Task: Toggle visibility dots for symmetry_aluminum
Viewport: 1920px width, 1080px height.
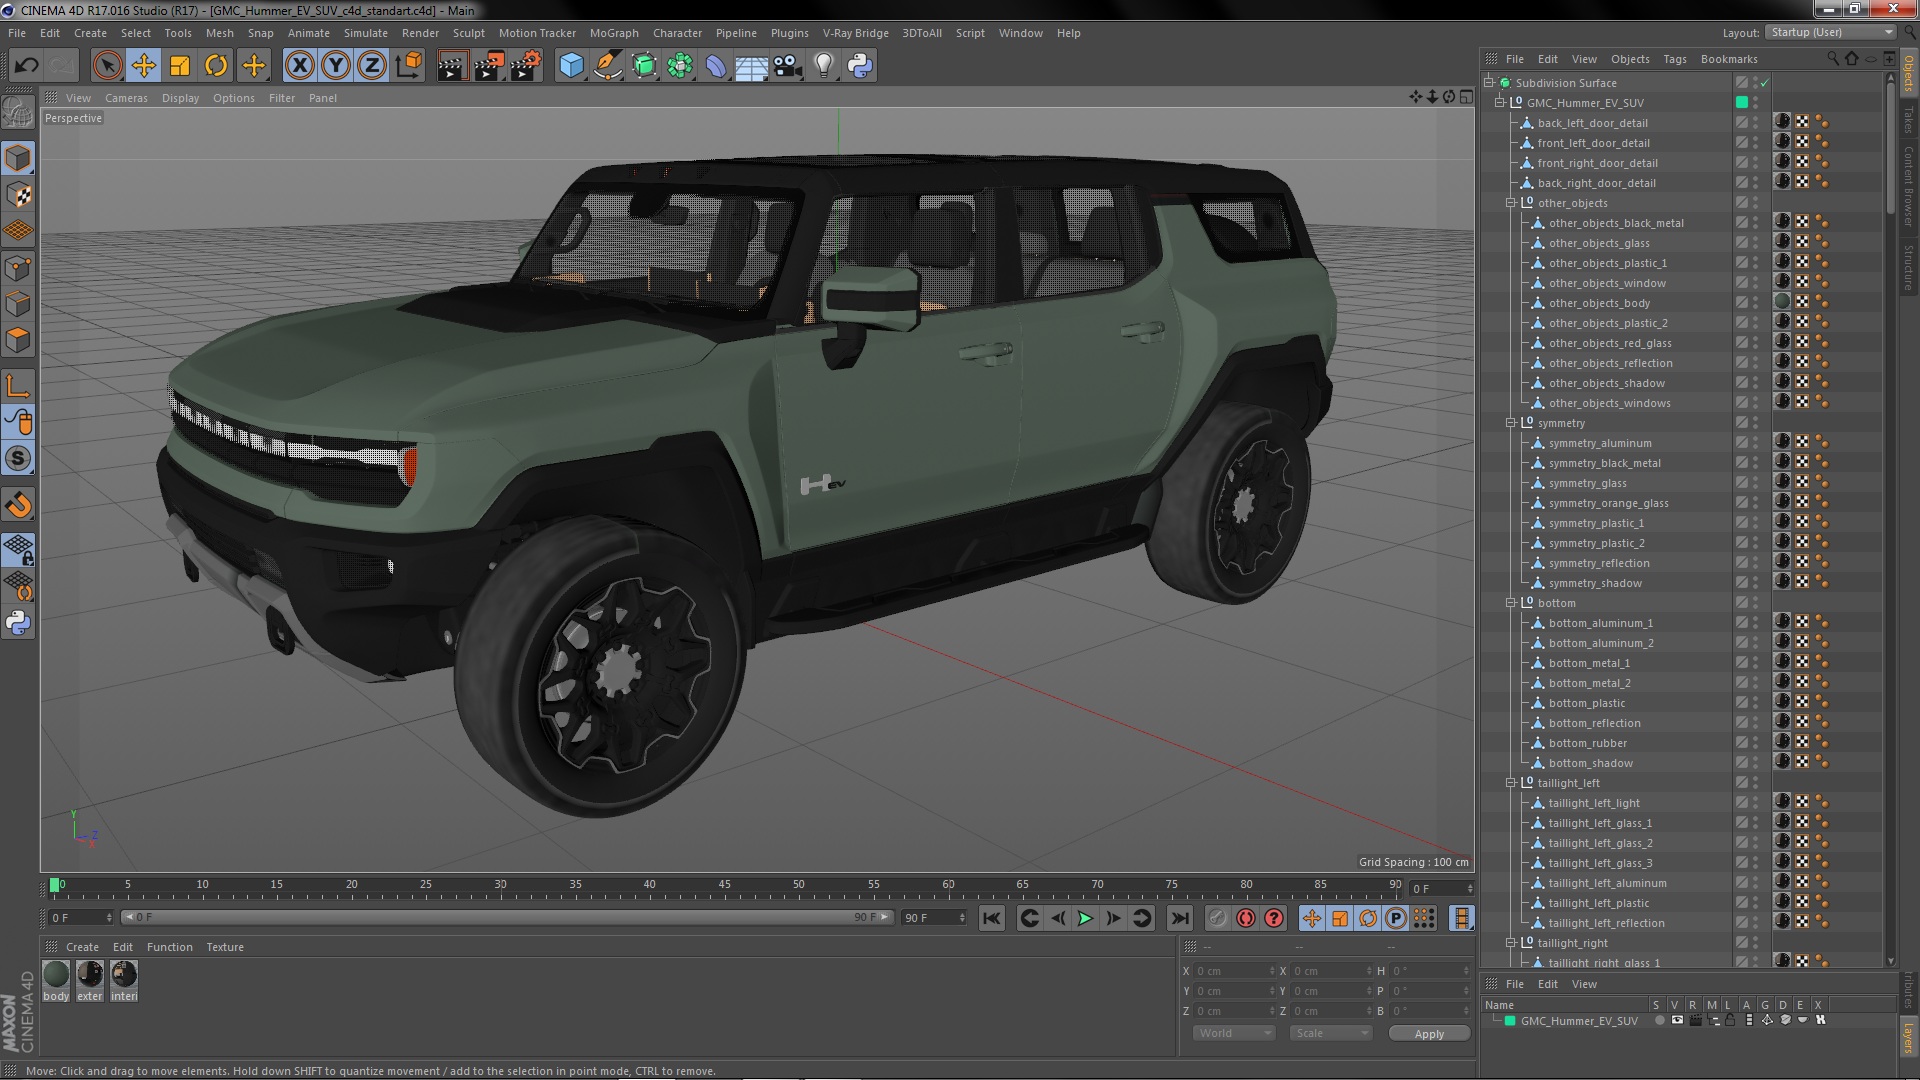Action: pos(1755,443)
